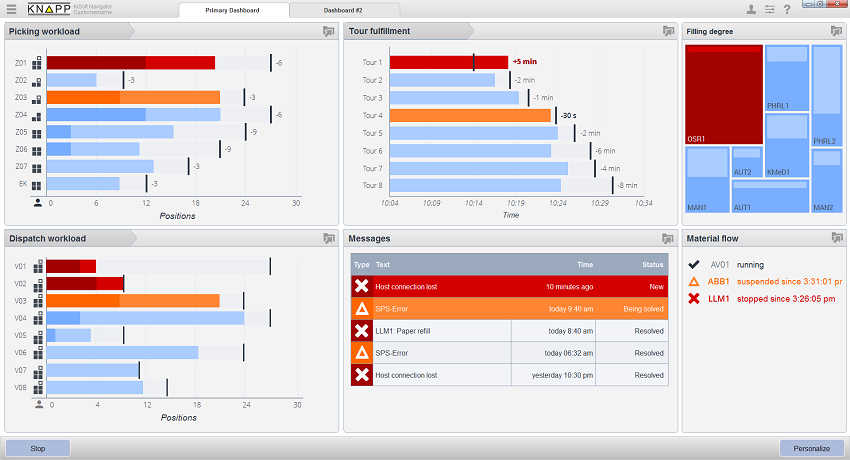This screenshot has width=850, height=460.
Task: Click the Z01 zone grid icon
Action: click(x=37, y=63)
